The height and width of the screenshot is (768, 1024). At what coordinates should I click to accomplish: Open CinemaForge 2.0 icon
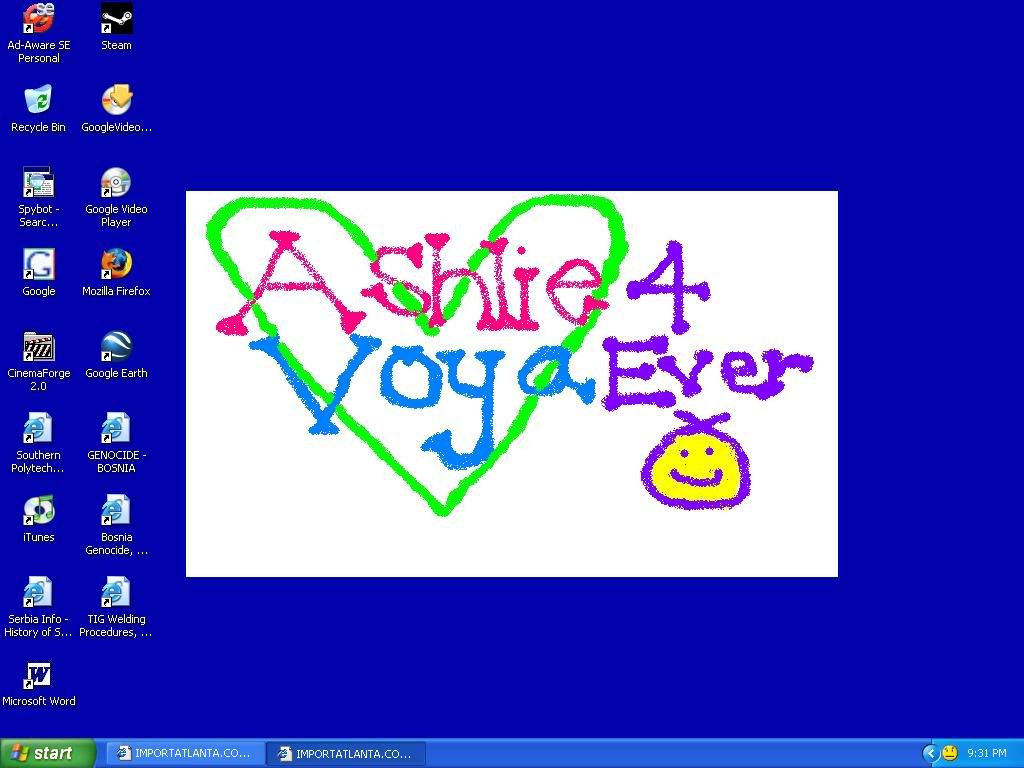coord(38,347)
